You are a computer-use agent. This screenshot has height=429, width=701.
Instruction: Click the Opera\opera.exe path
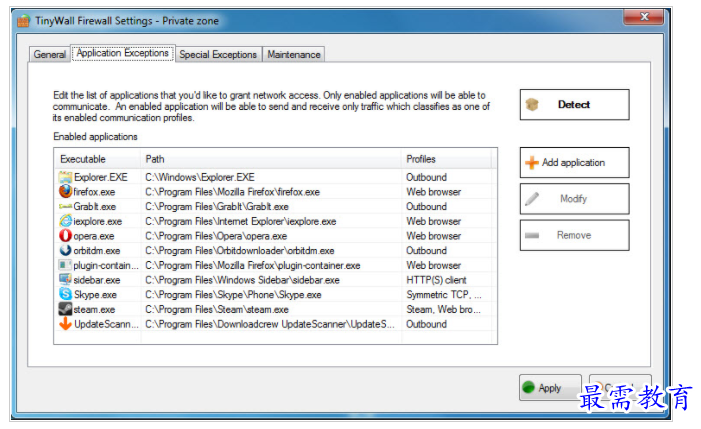click(216, 236)
